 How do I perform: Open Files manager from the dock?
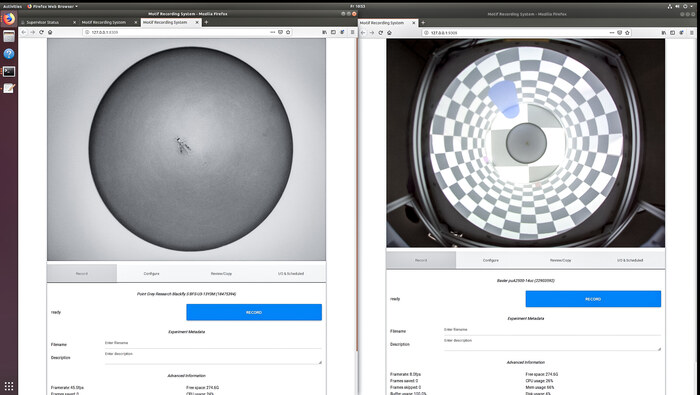click(x=9, y=37)
